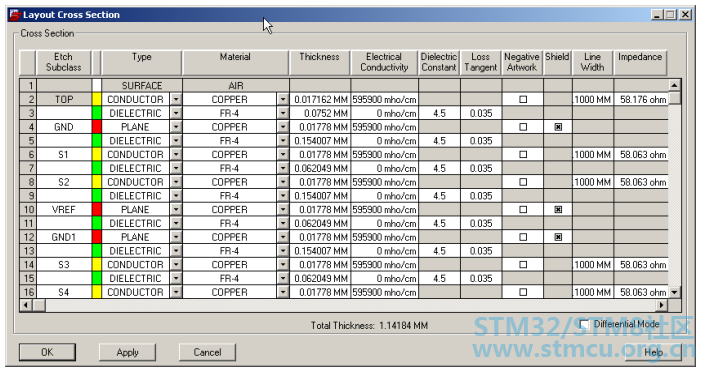Select thickness 0.062049 MM in row 11

320,223
